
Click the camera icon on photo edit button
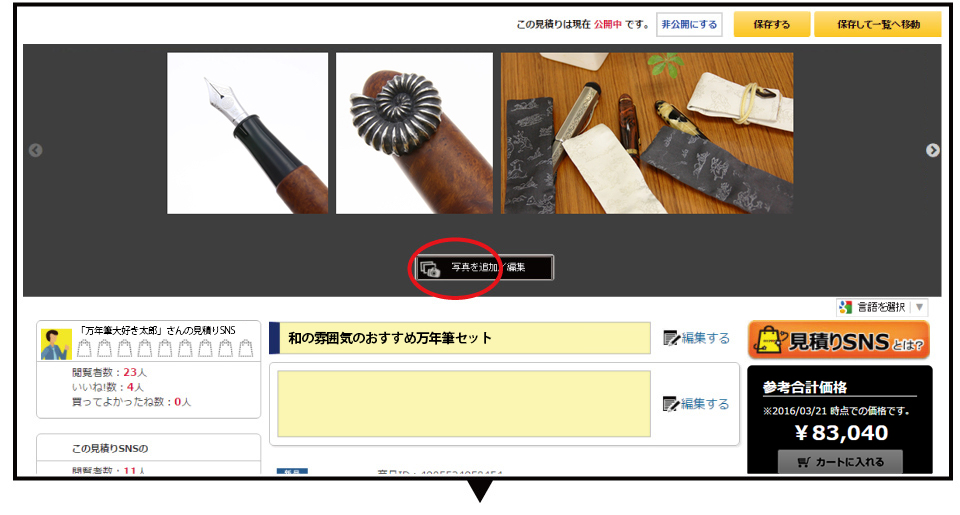(430, 268)
